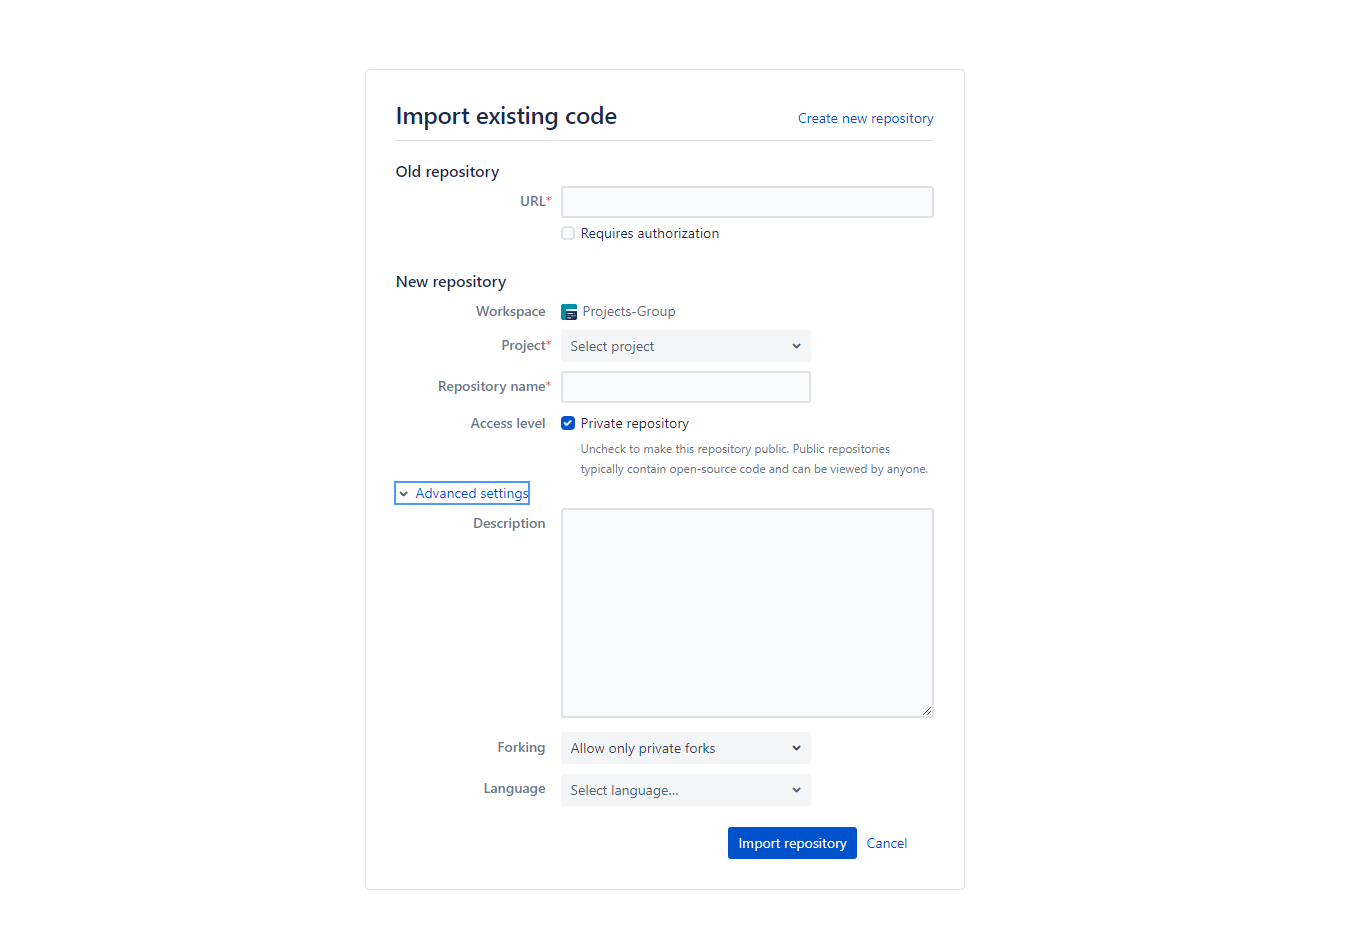The height and width of the screenshot is (929, 1371).
Task: Uncheck the Private repository checkbox
Action: pyautogui.click(x=568, y=423)
